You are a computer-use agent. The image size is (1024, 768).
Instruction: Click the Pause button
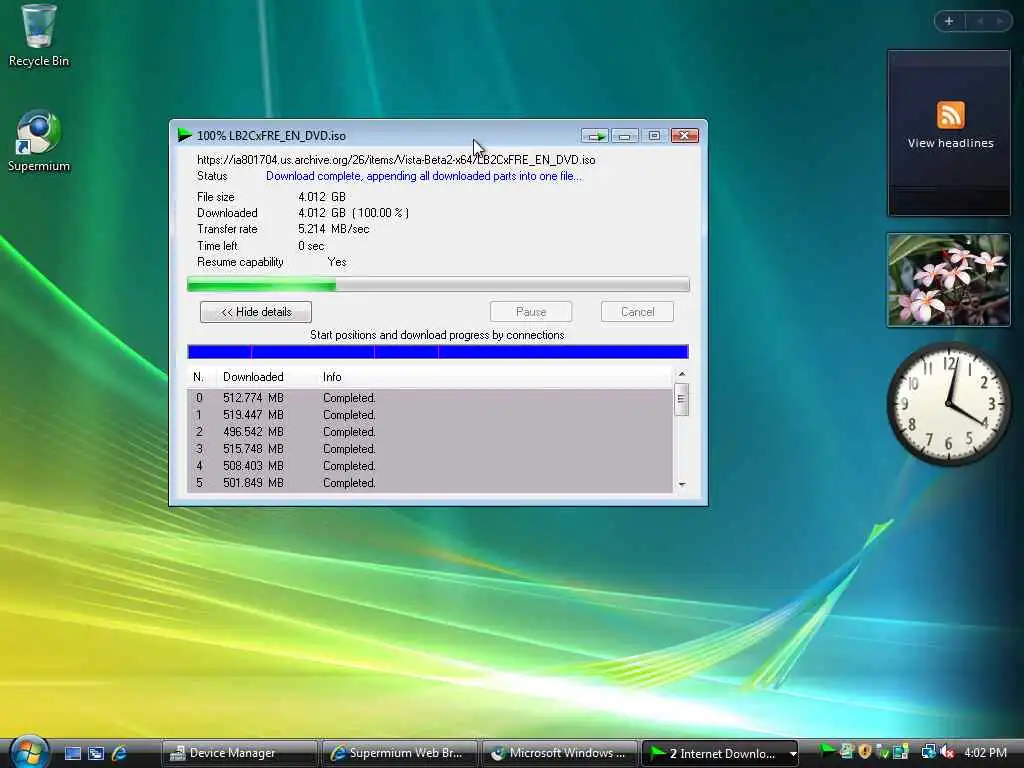tap(531, 312)
